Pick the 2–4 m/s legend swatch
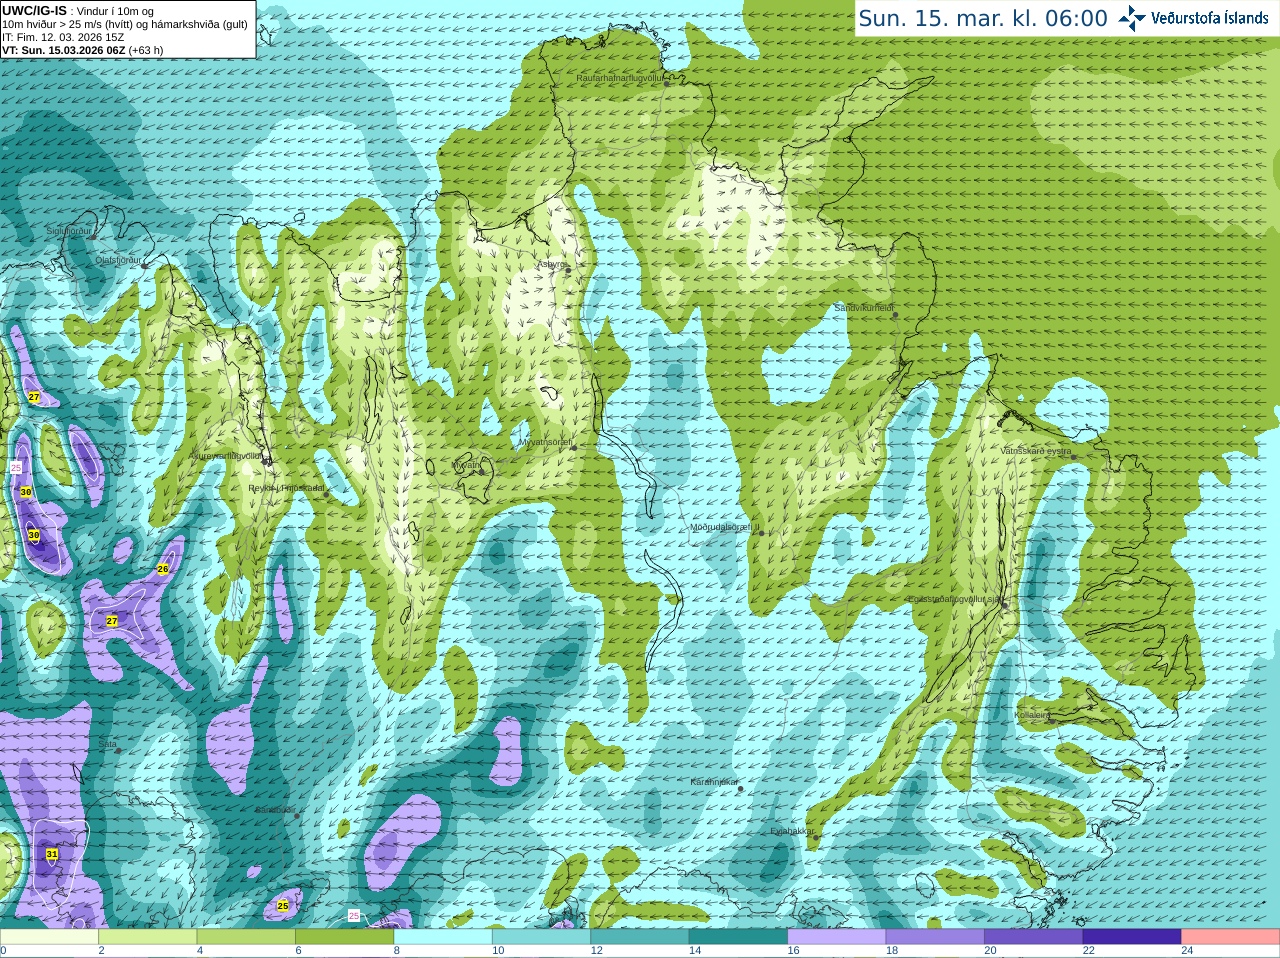The height and width of the screenshot is (958, 1280). (x=148, y=937)
